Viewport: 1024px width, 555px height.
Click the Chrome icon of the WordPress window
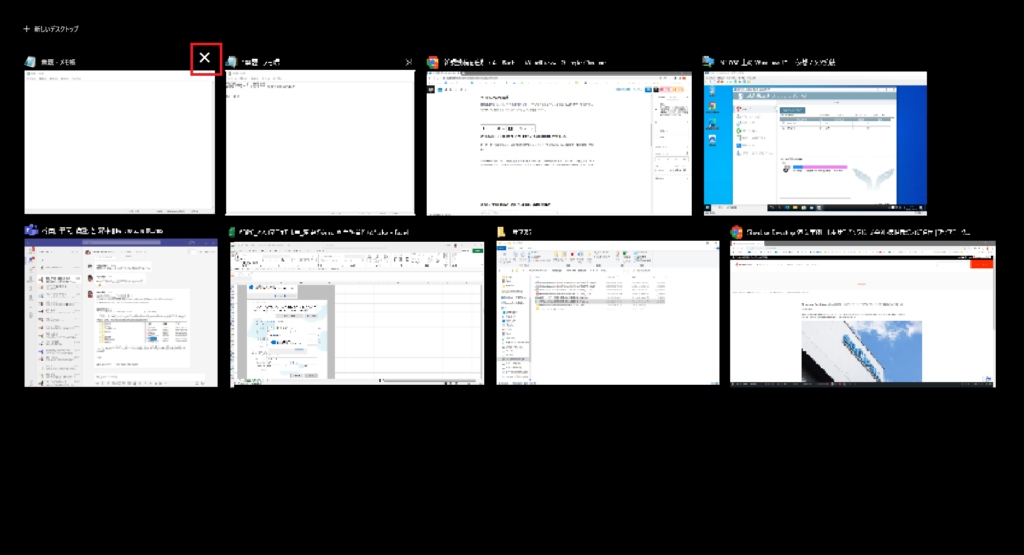432,62
